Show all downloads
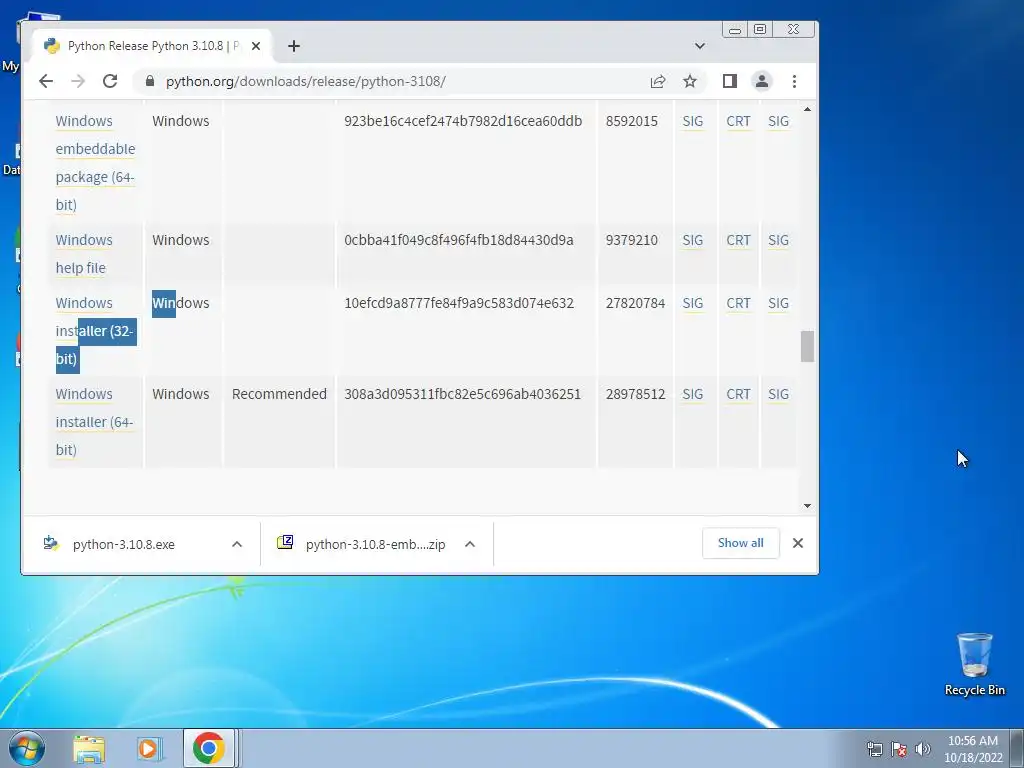The width and height of the screenshot is (1024, 768). tap(741, 543)
